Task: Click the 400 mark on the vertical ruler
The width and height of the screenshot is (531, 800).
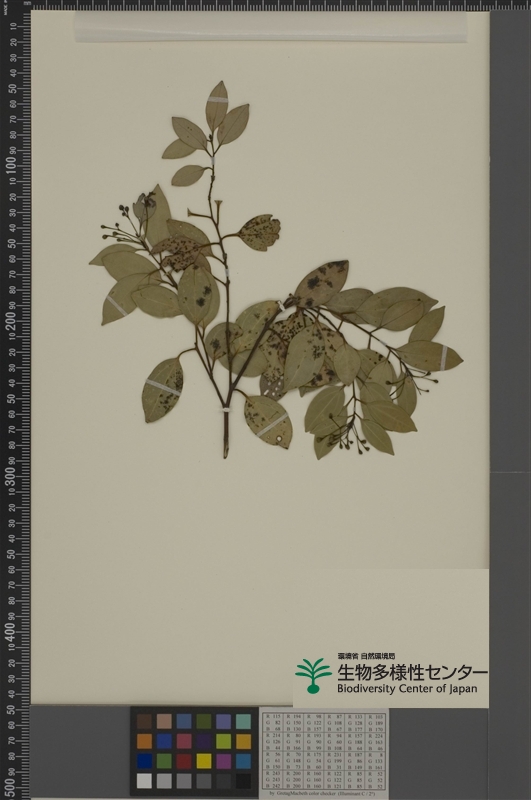Action: 11,634
